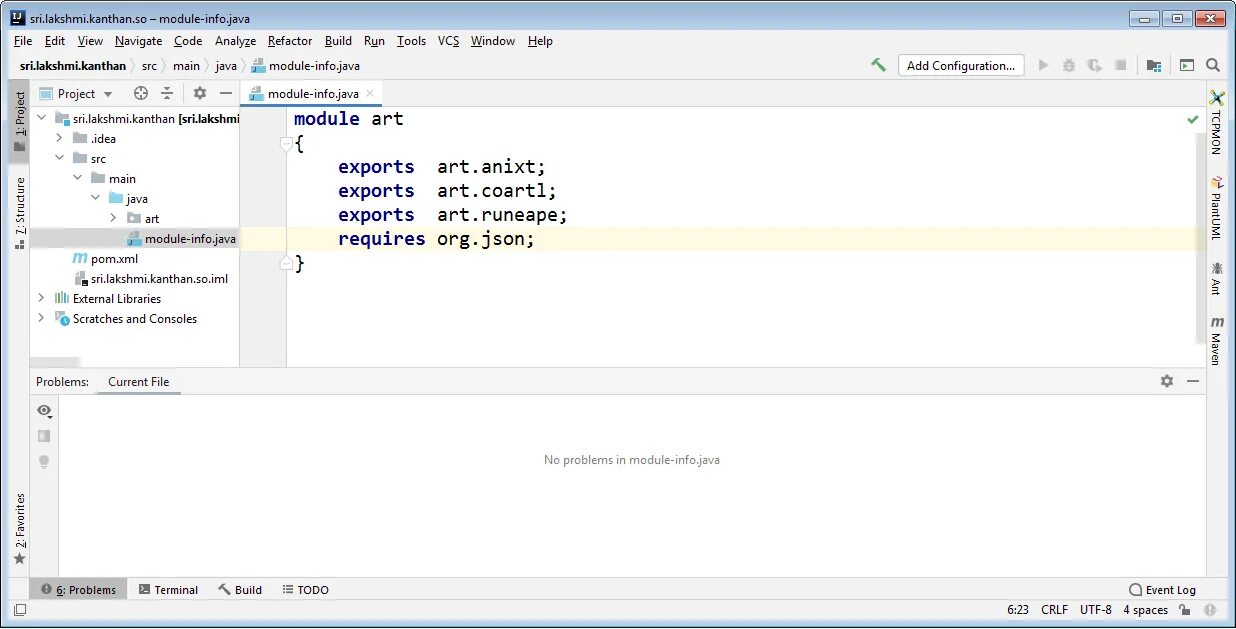Close the module-info.java tab
The height and width of the screenshot is (629, 1236).
[372, 93]
